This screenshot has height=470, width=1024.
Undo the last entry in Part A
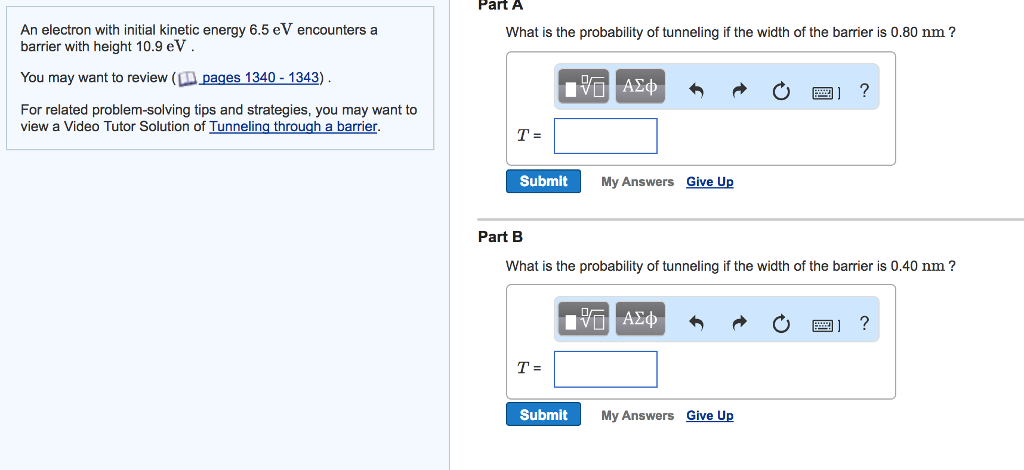pos(698,91)
